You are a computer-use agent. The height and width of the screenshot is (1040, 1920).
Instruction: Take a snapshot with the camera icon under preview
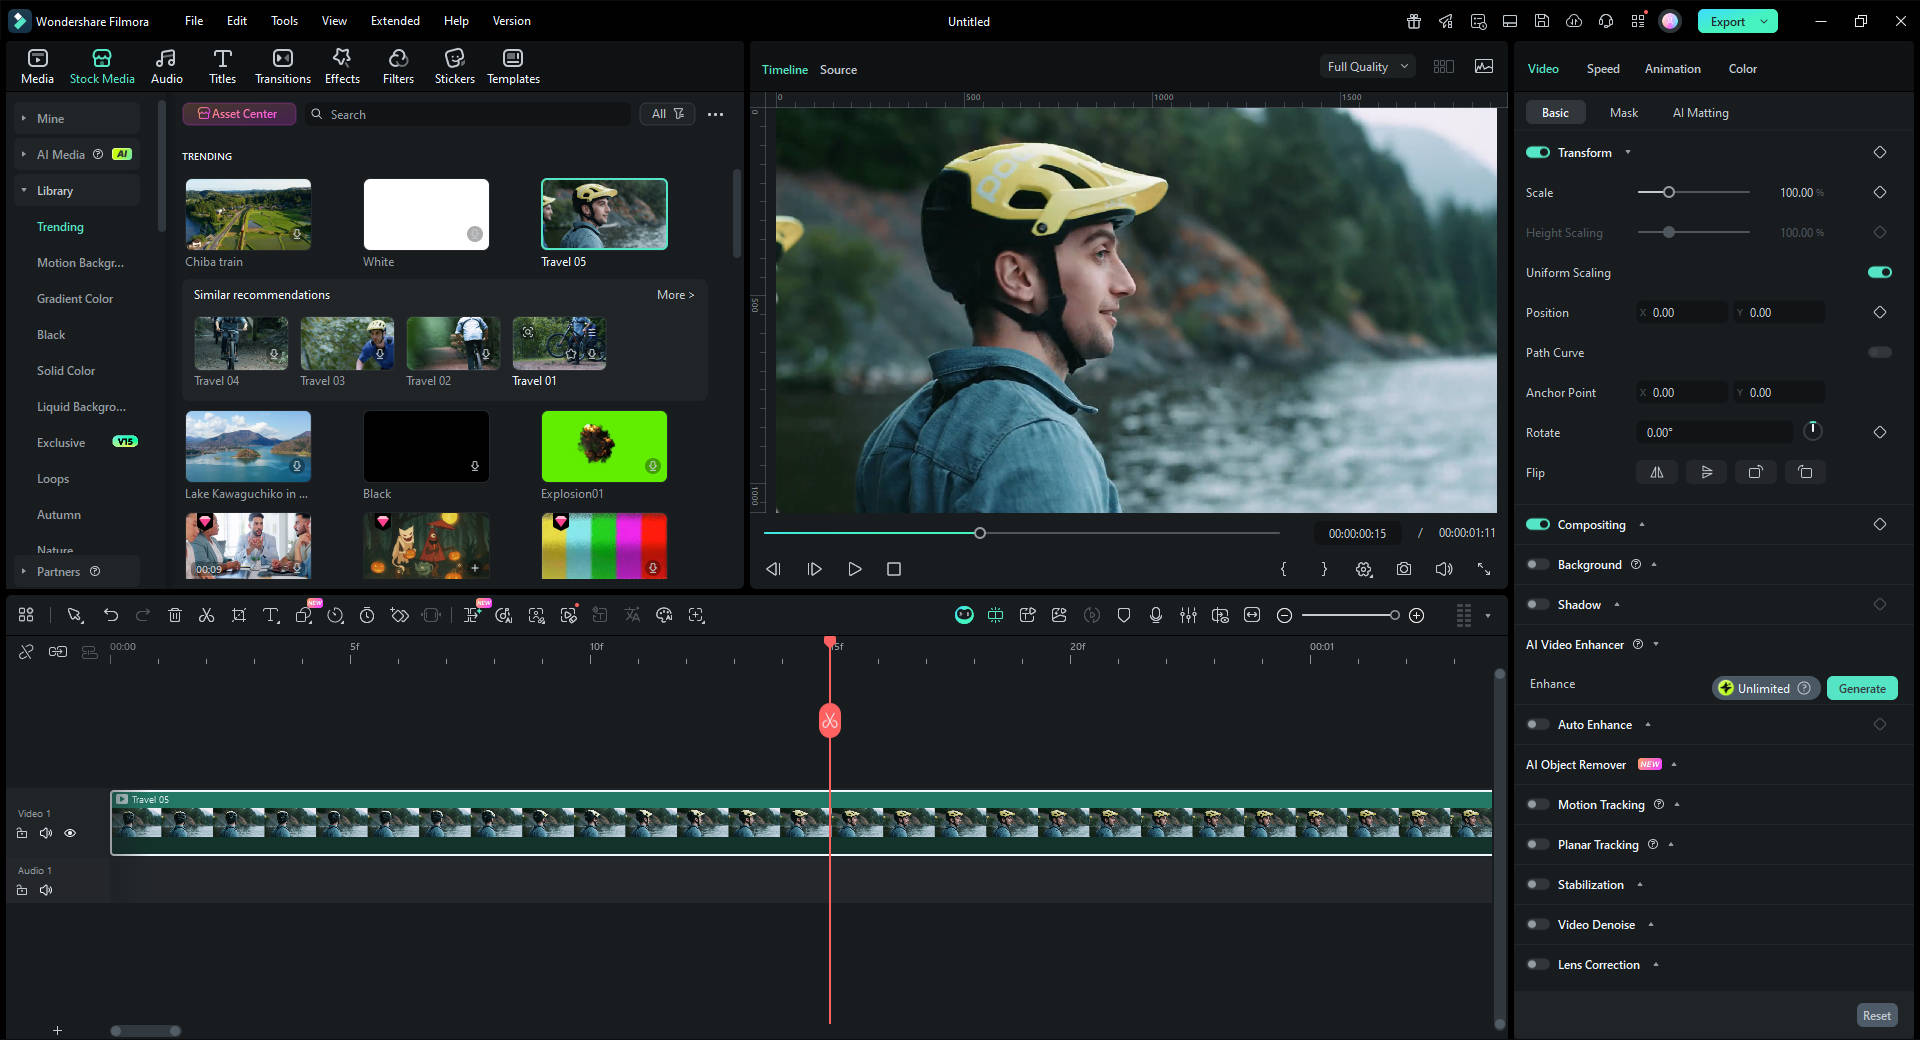[1403, 569]
